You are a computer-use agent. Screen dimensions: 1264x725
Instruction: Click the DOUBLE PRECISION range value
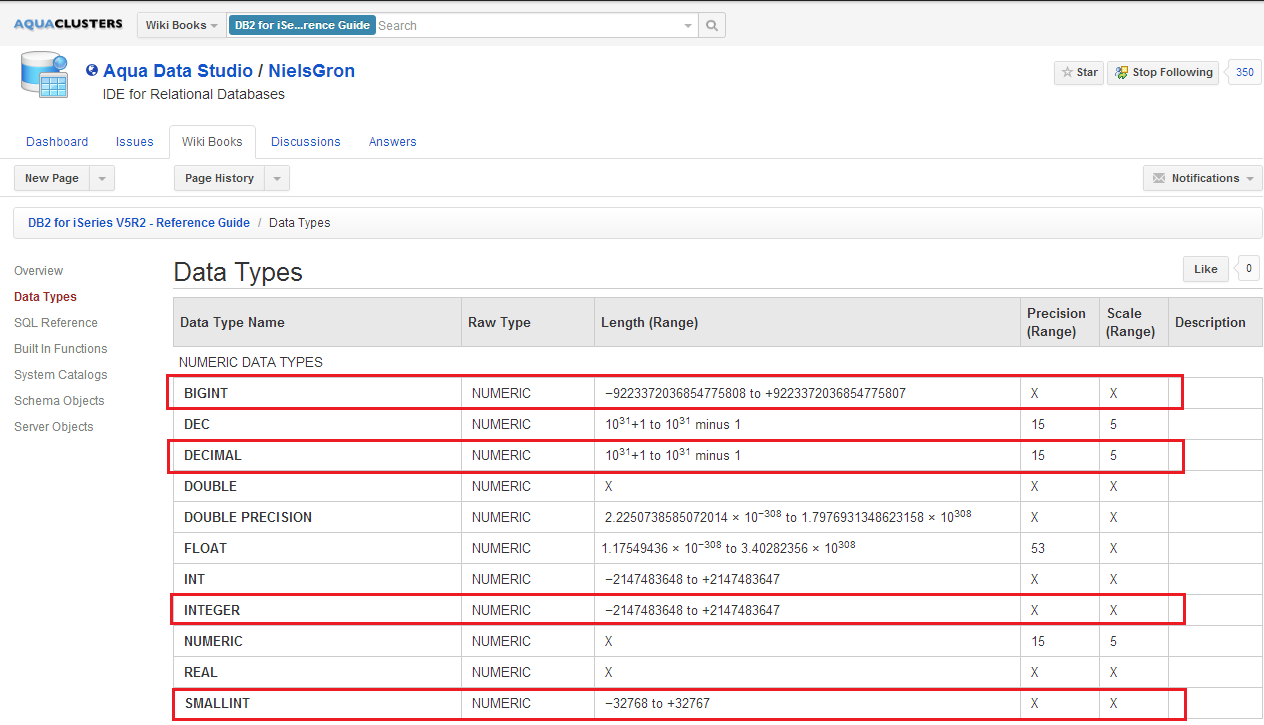click(x=788, y=516)
